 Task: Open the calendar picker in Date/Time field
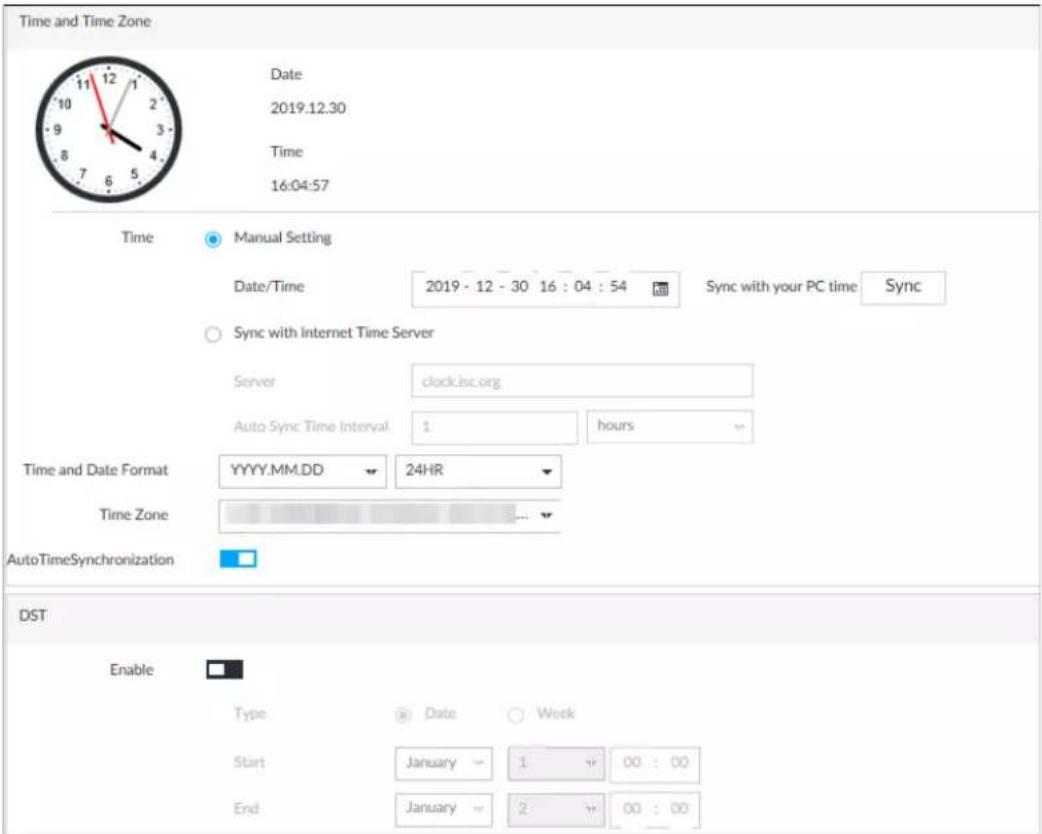(x=660, y=288)
